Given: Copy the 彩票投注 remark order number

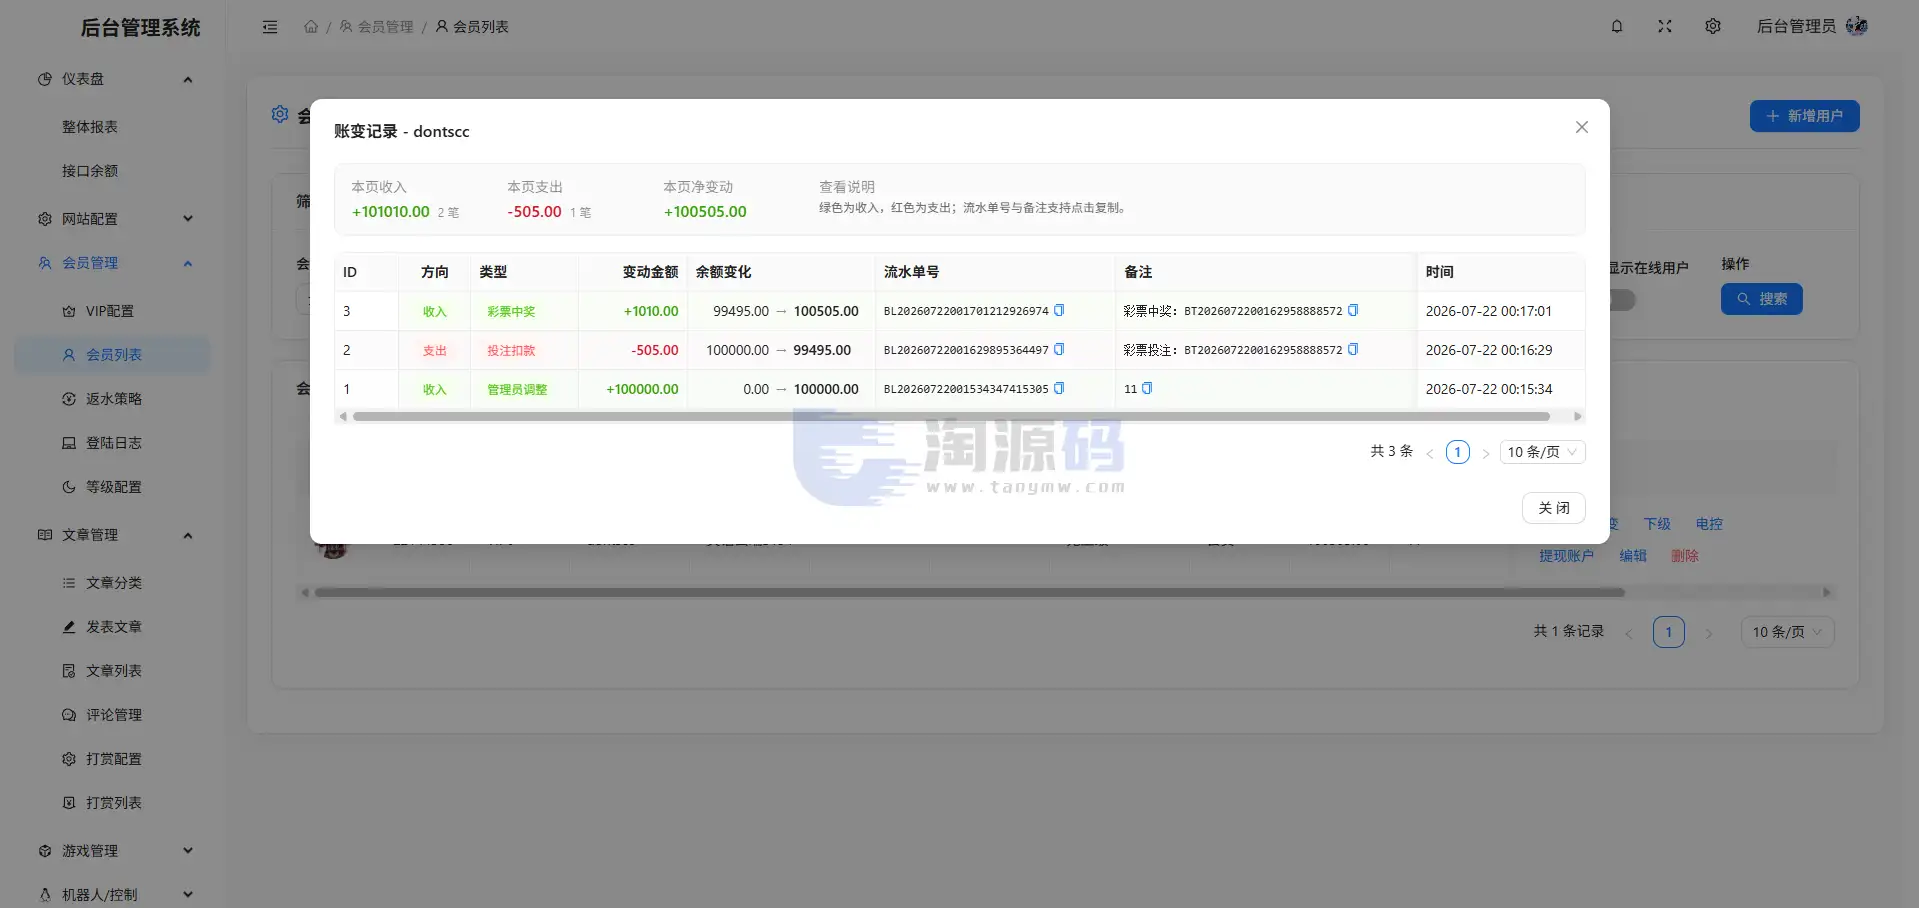Looking at the screenshot, I should click(1353, 349).
